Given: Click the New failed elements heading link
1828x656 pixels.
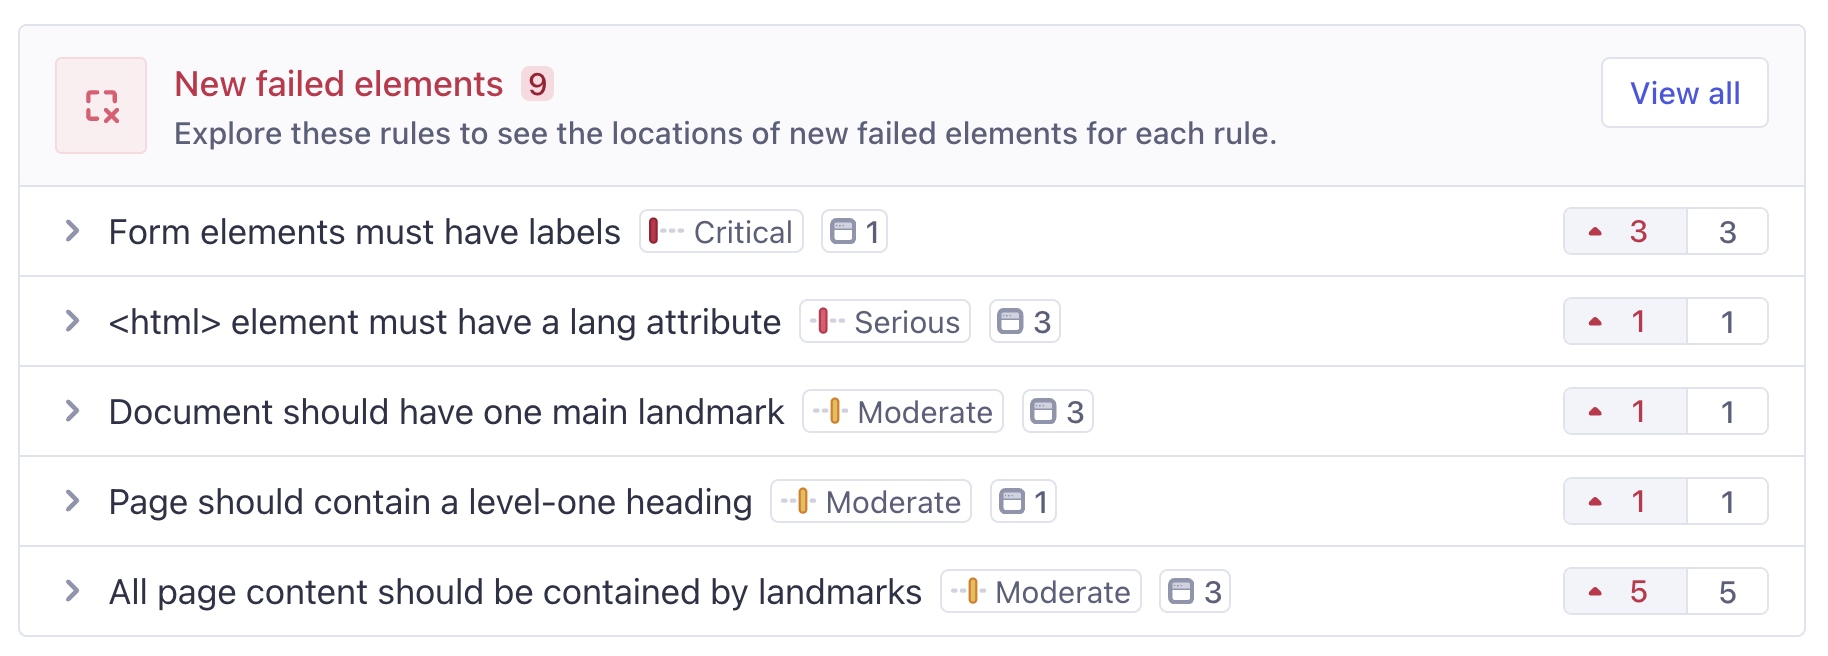Looking at the screenshot, I should (x=338, y=84).
